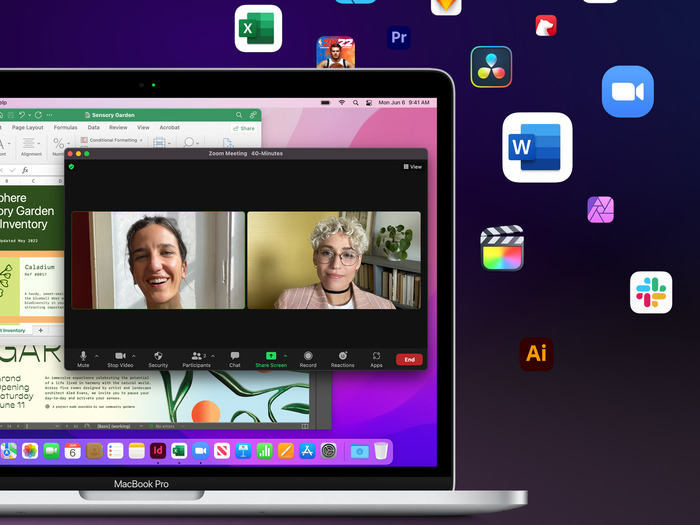Open the Zoom Chat panel

(235, 359)
